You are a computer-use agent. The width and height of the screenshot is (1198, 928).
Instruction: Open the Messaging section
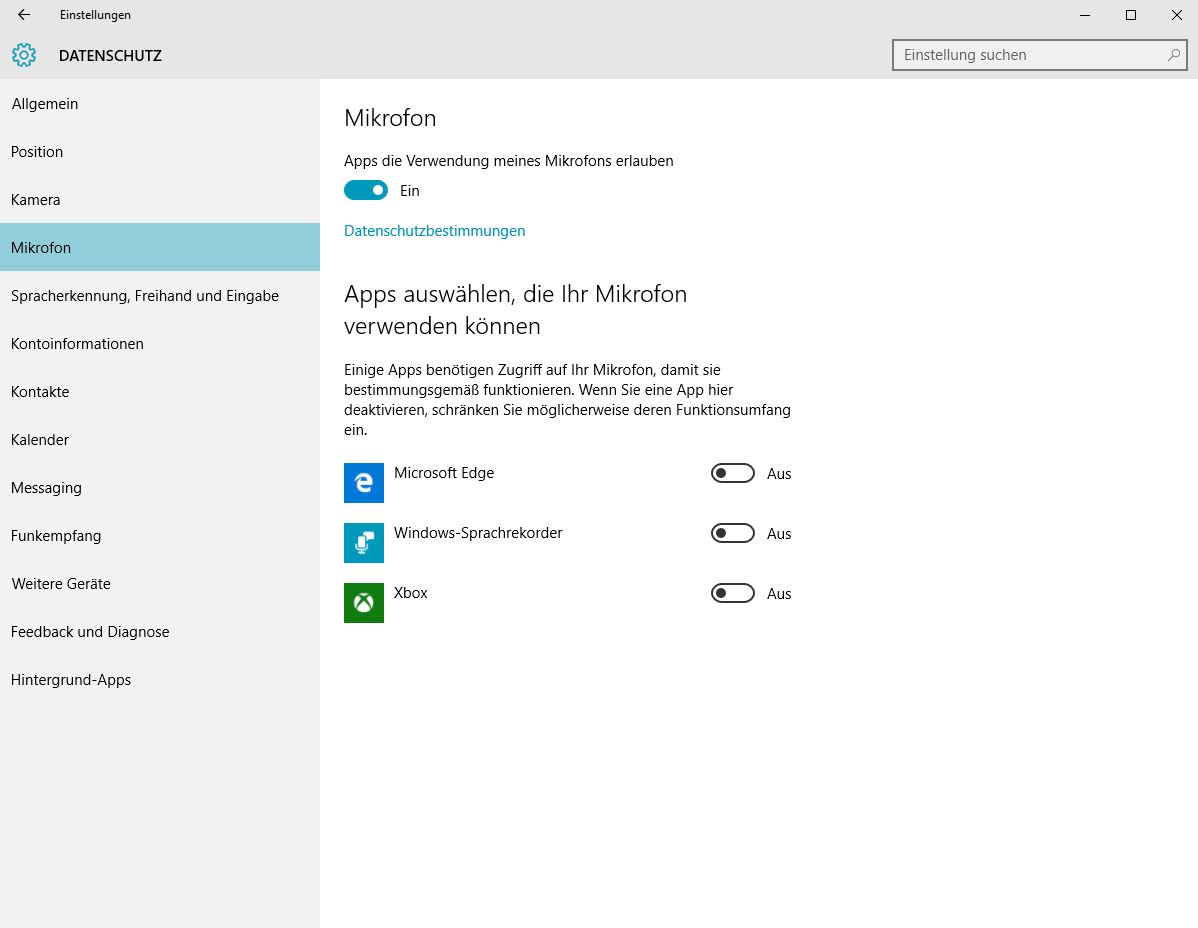pyautogui.click(x=160, y=488)
